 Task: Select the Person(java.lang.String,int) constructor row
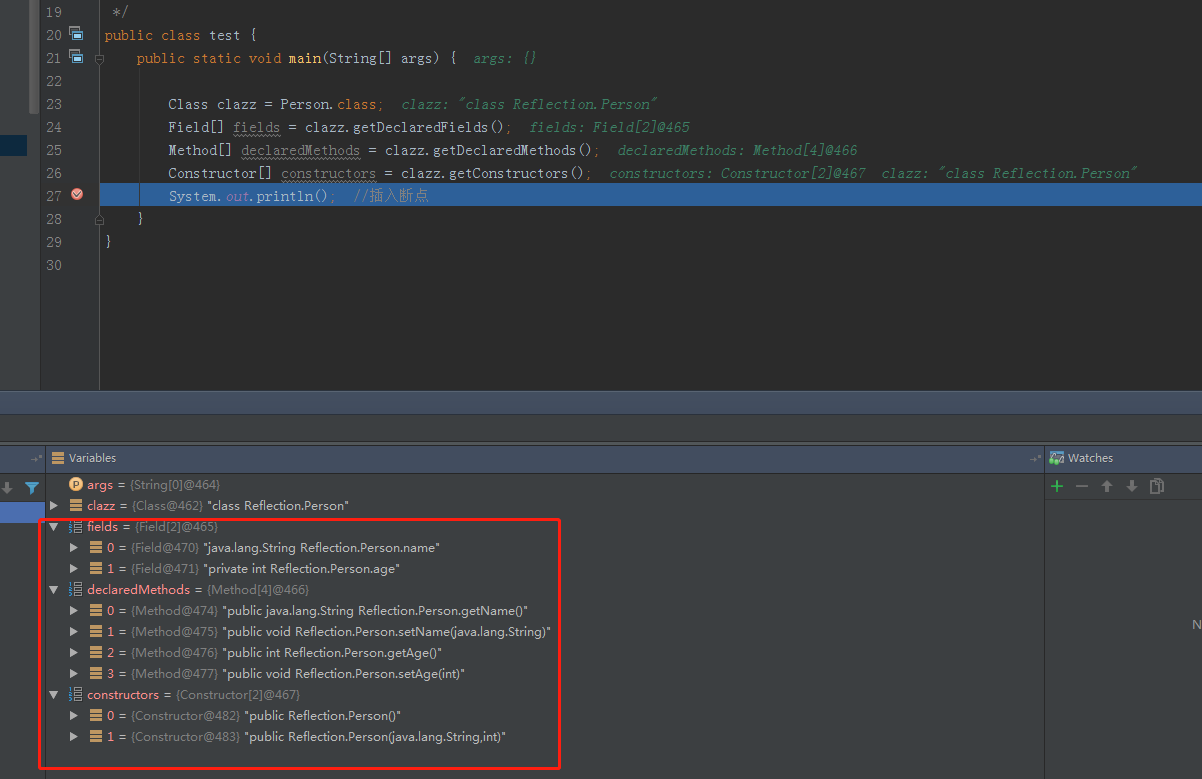coord(544,737)
